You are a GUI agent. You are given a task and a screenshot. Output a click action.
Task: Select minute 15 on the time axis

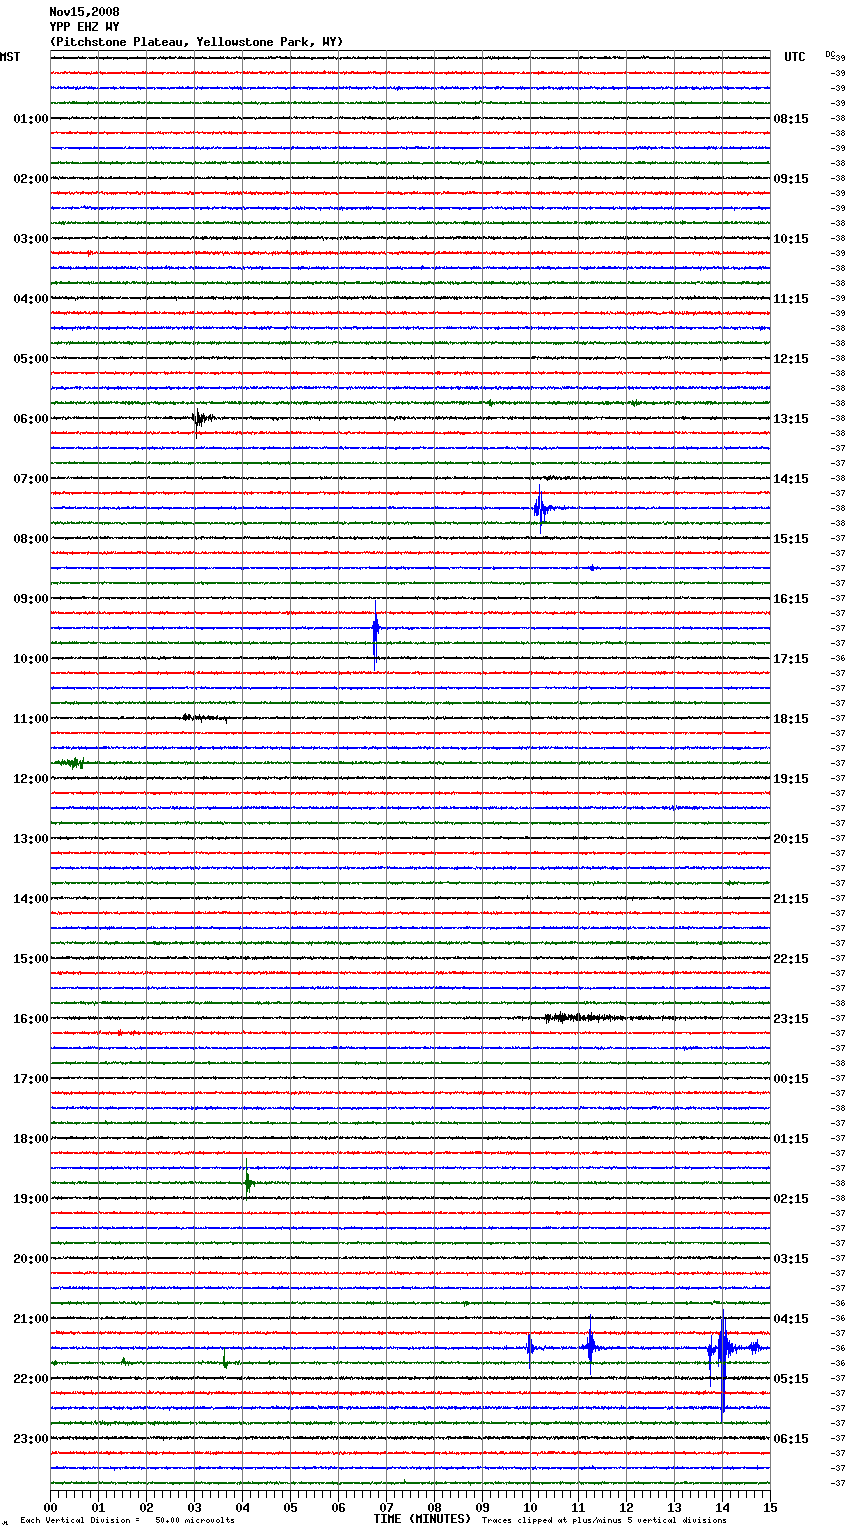[x=770, y=1507]
